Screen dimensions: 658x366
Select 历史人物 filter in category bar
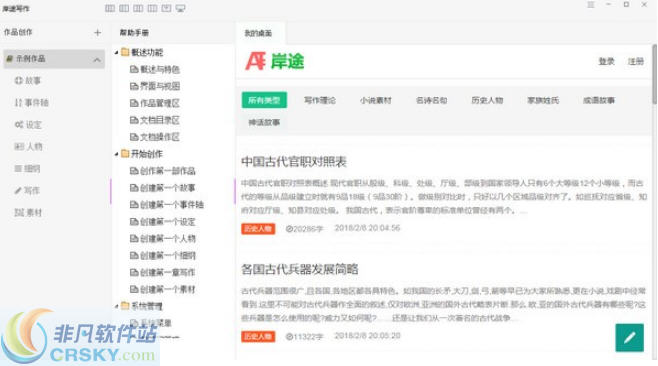coord(487,100)
